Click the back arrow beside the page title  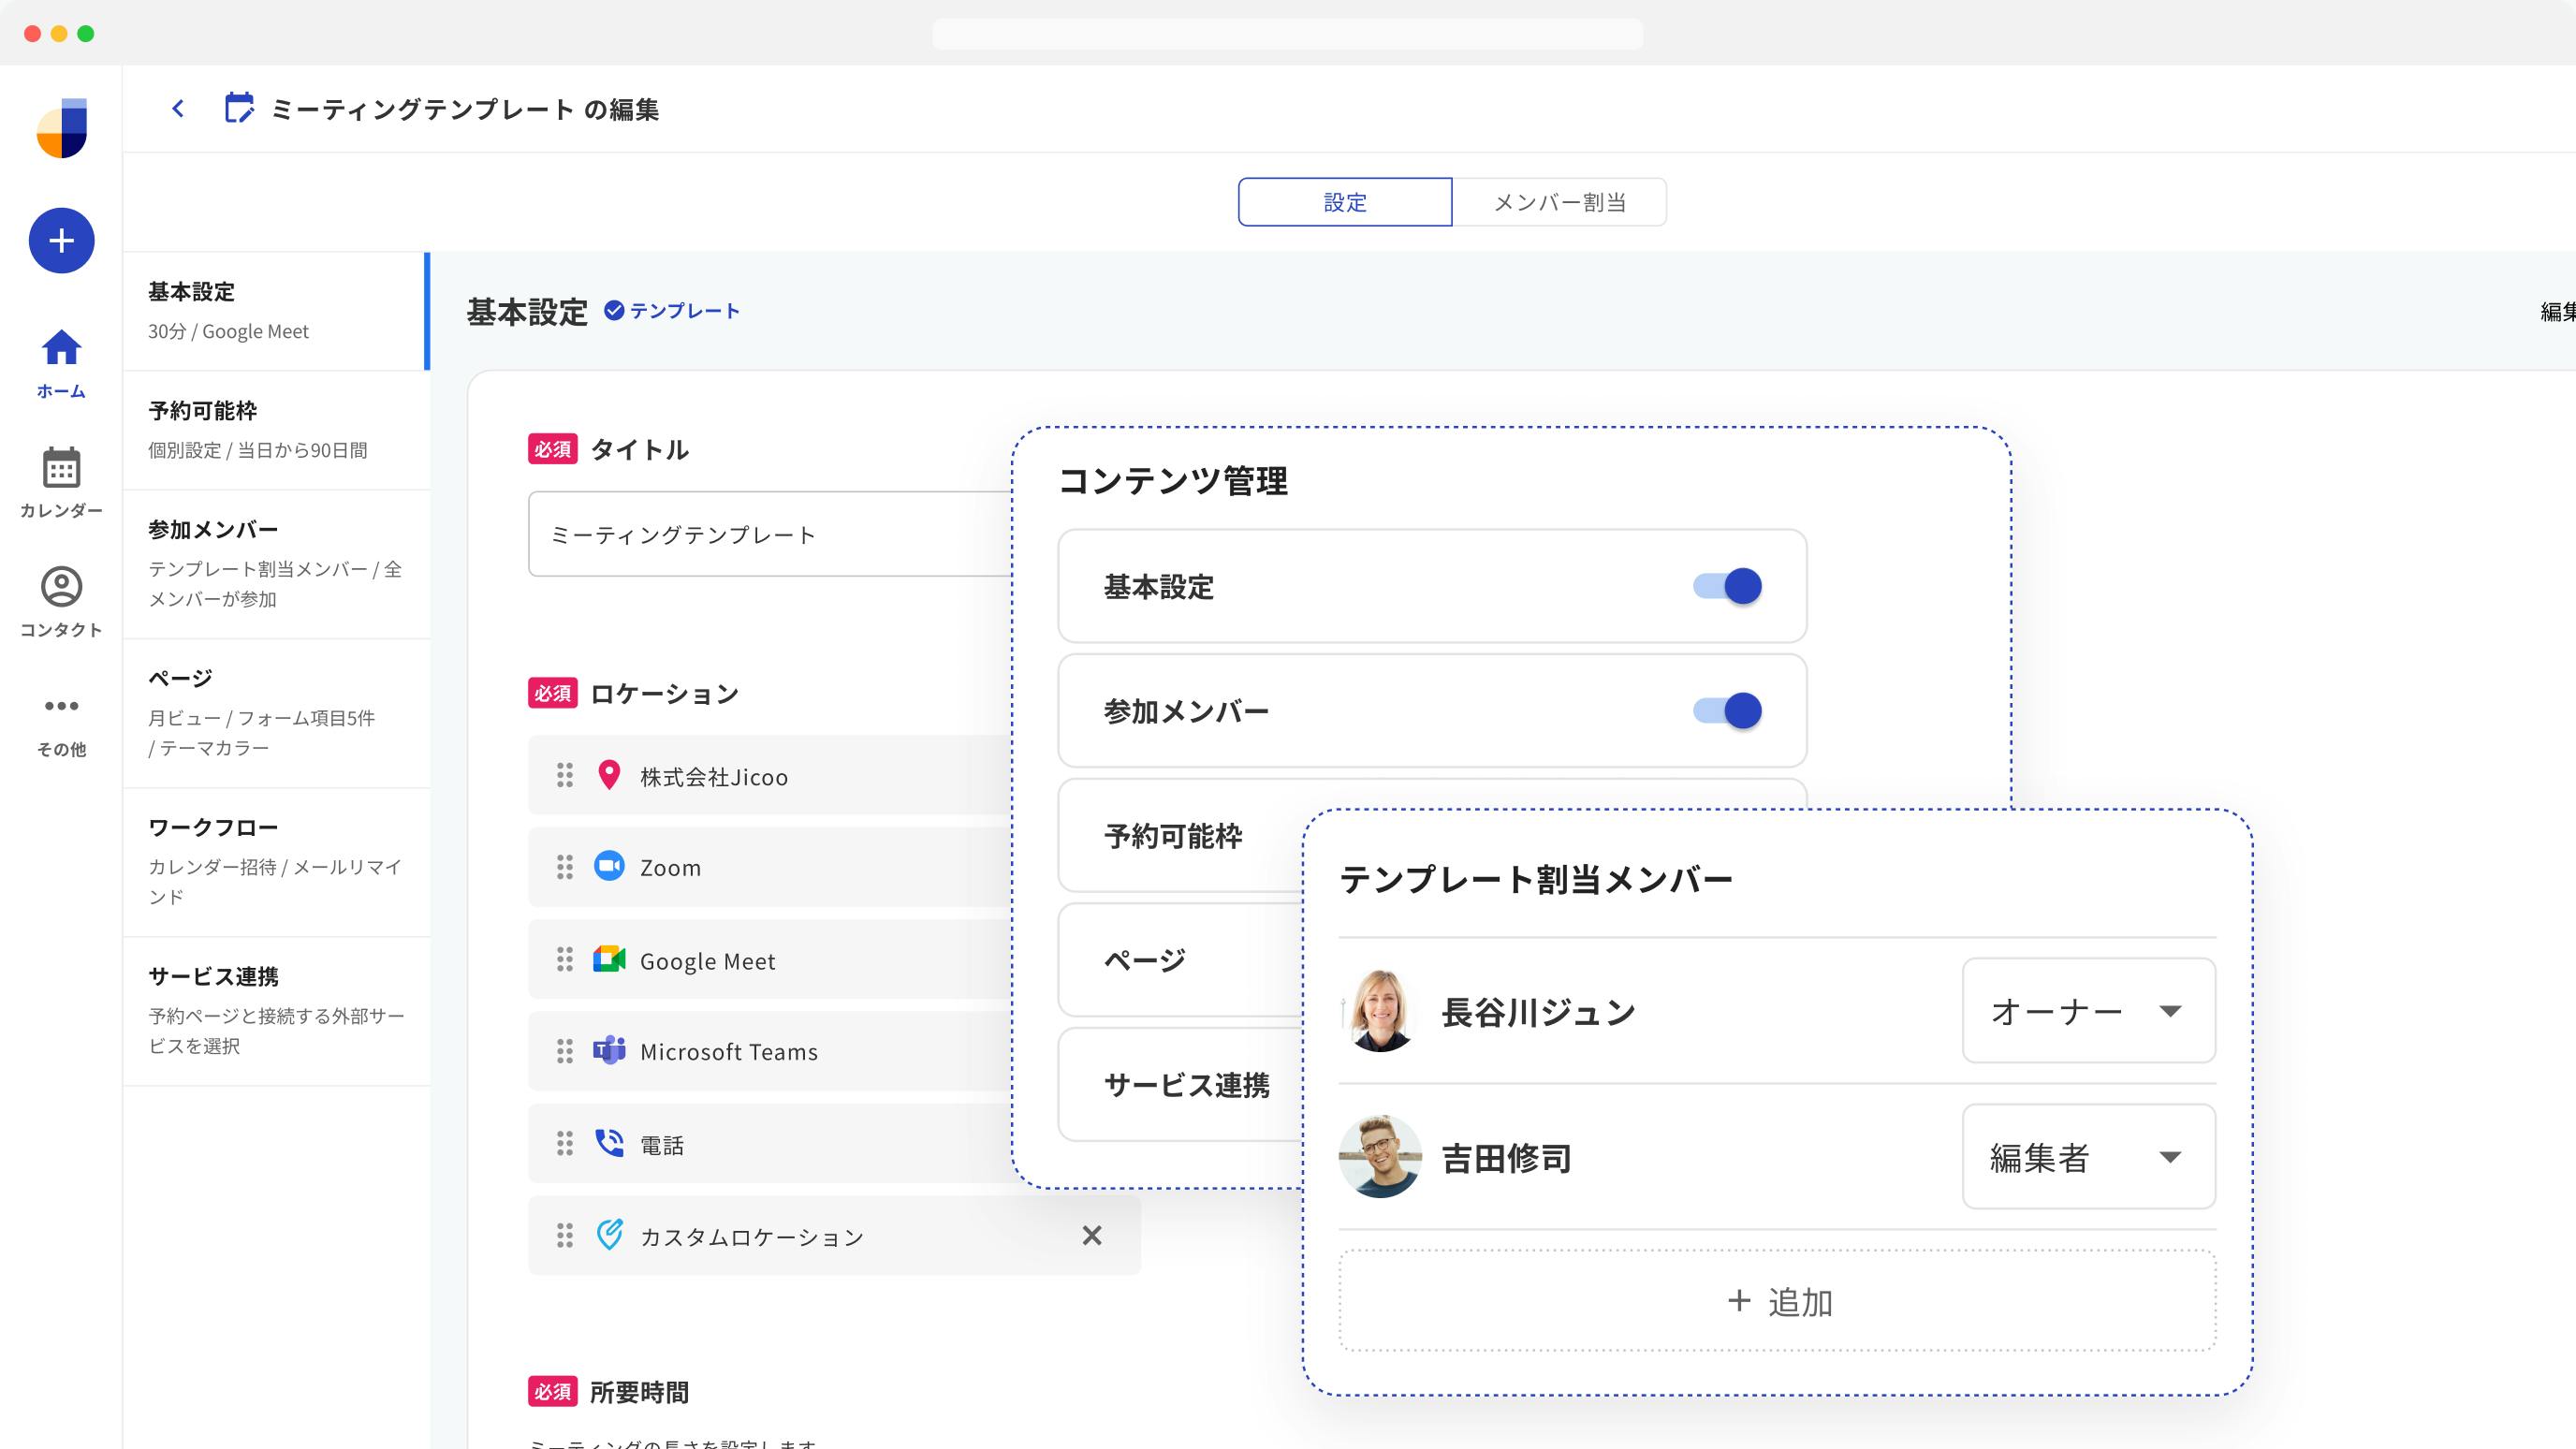click(x=178, y=108)
